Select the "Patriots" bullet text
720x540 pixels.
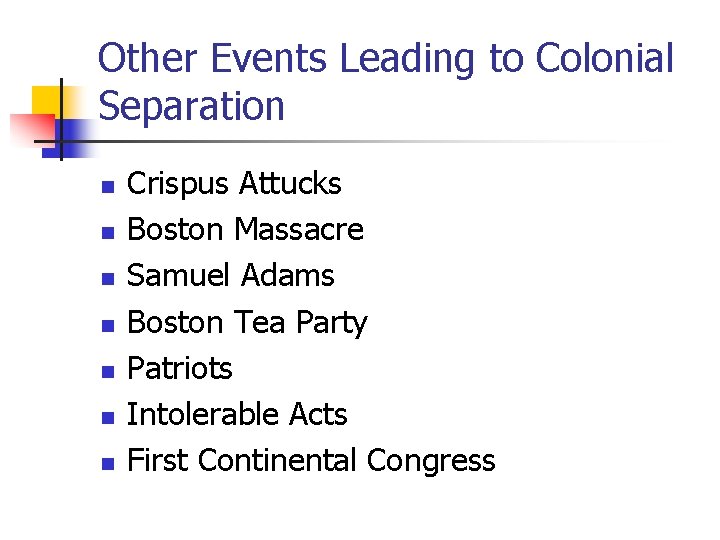click(180, 368)
